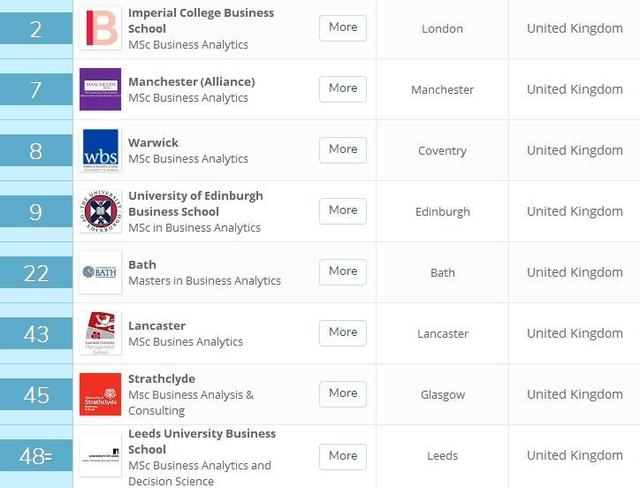Expand More for Manchester (Alliance)
Screen dimensions: 640x488
tap(342, 89)
